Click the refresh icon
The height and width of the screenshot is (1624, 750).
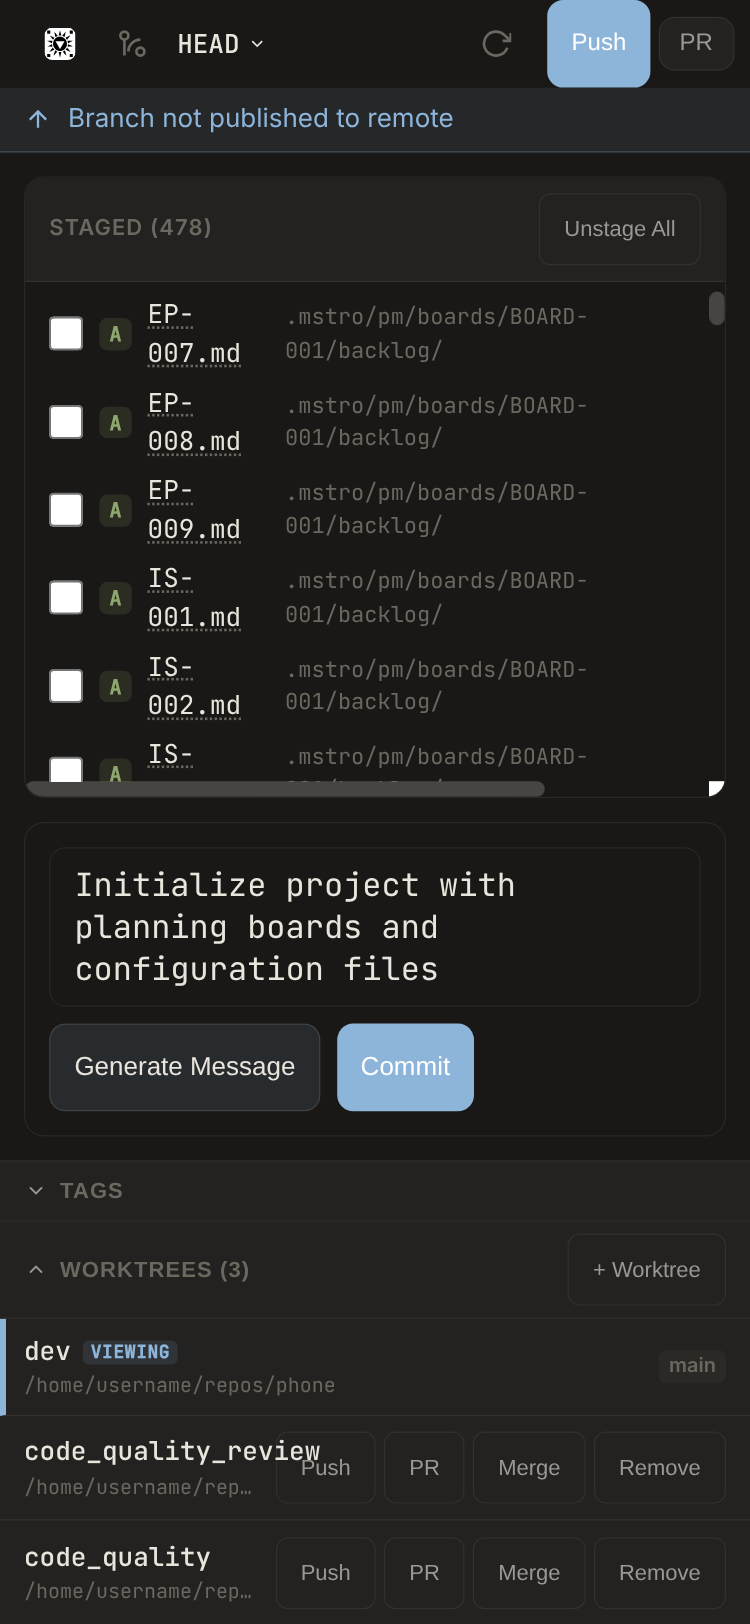496,44
